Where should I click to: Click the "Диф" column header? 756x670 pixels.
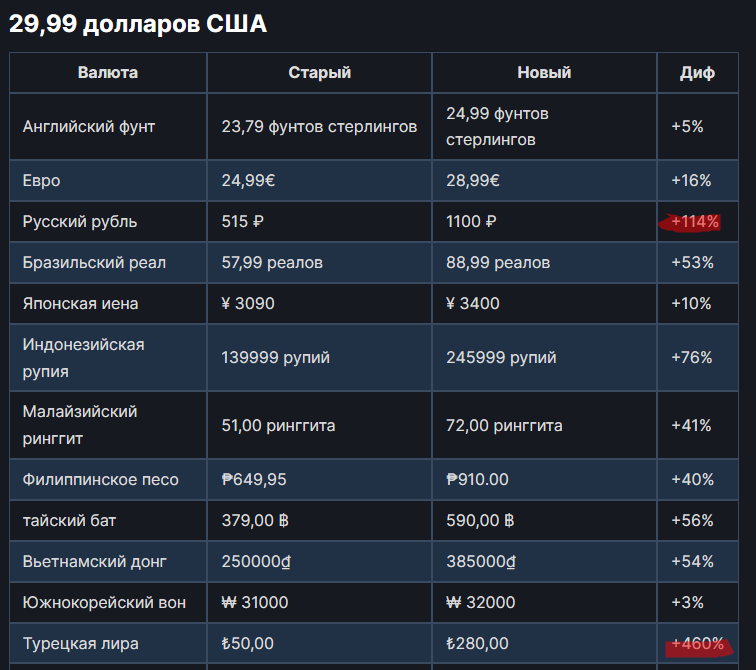pos(697,72)
